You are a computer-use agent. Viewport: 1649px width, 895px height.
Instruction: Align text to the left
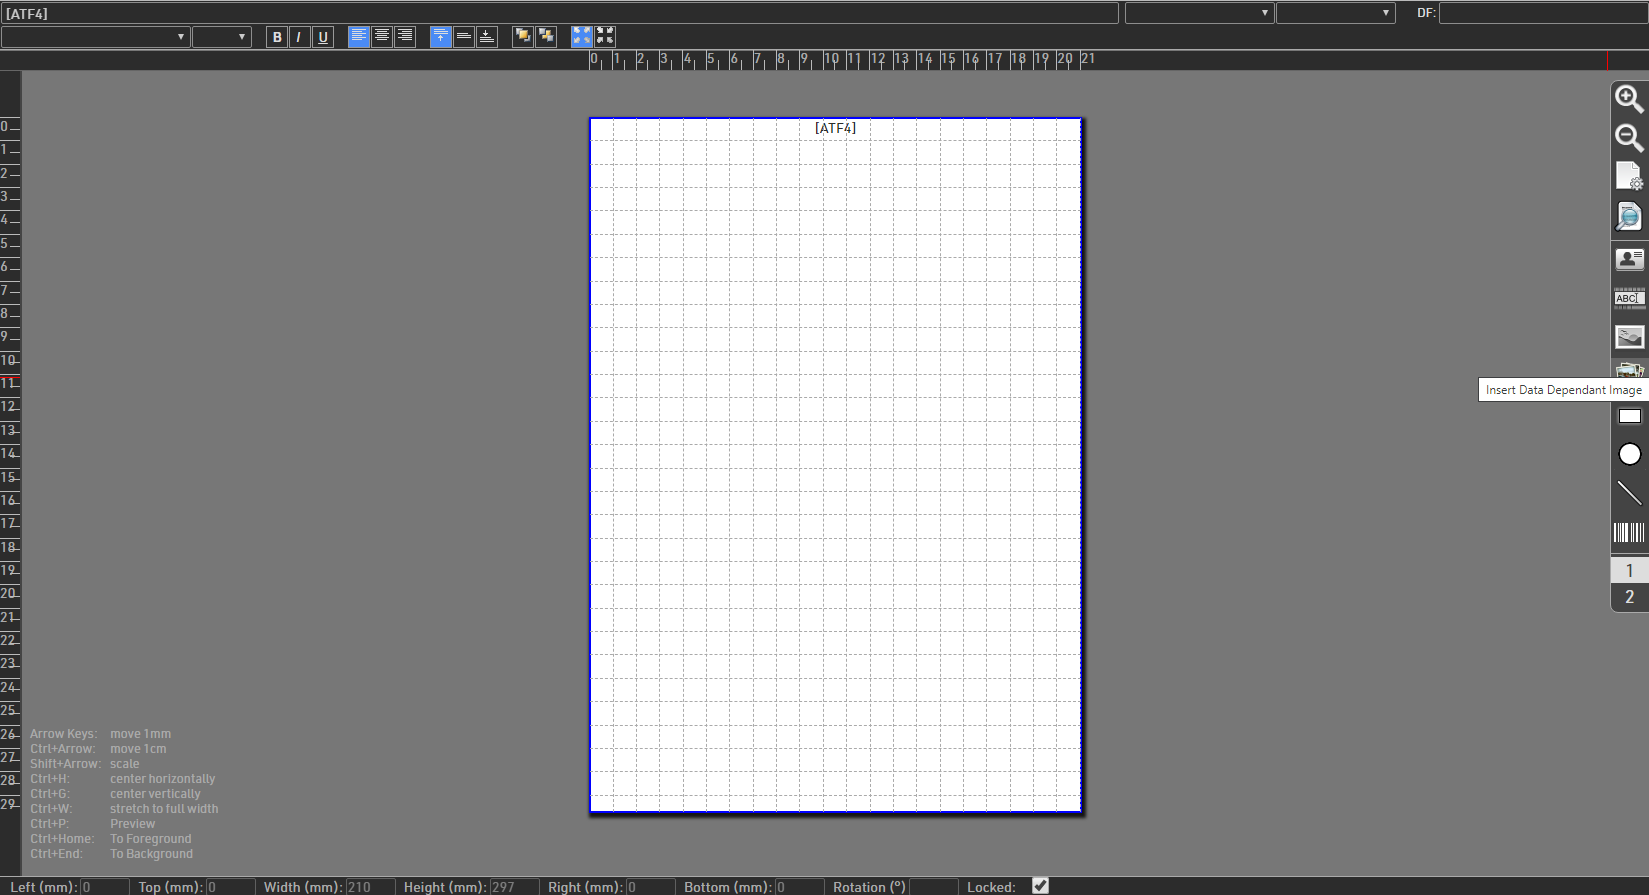(x=358, y=37)
